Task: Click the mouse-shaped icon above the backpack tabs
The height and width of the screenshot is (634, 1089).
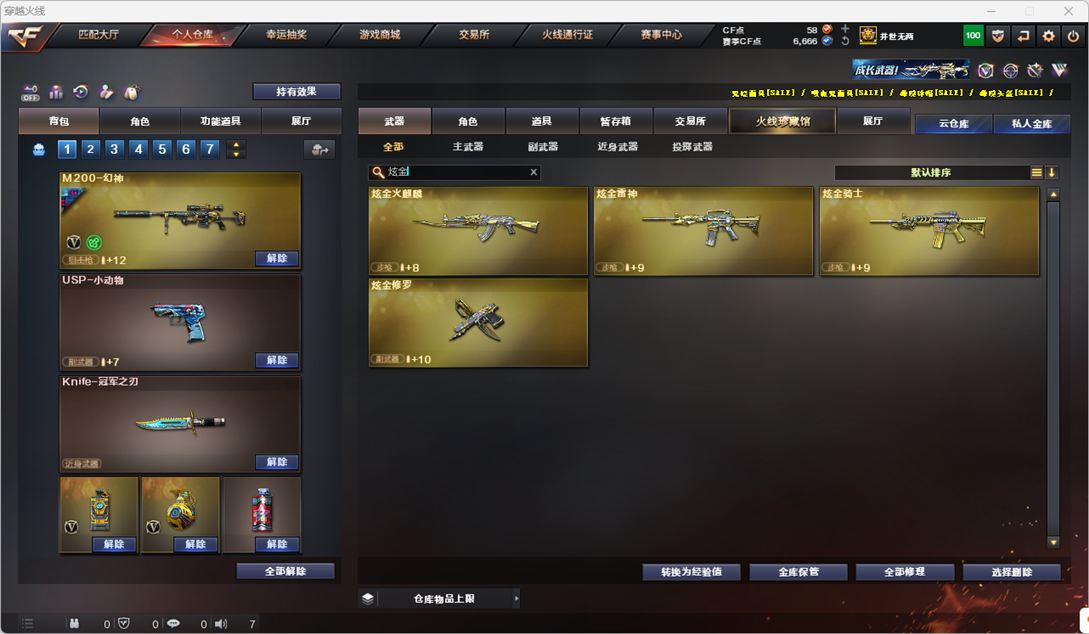Action: [131, 92]
